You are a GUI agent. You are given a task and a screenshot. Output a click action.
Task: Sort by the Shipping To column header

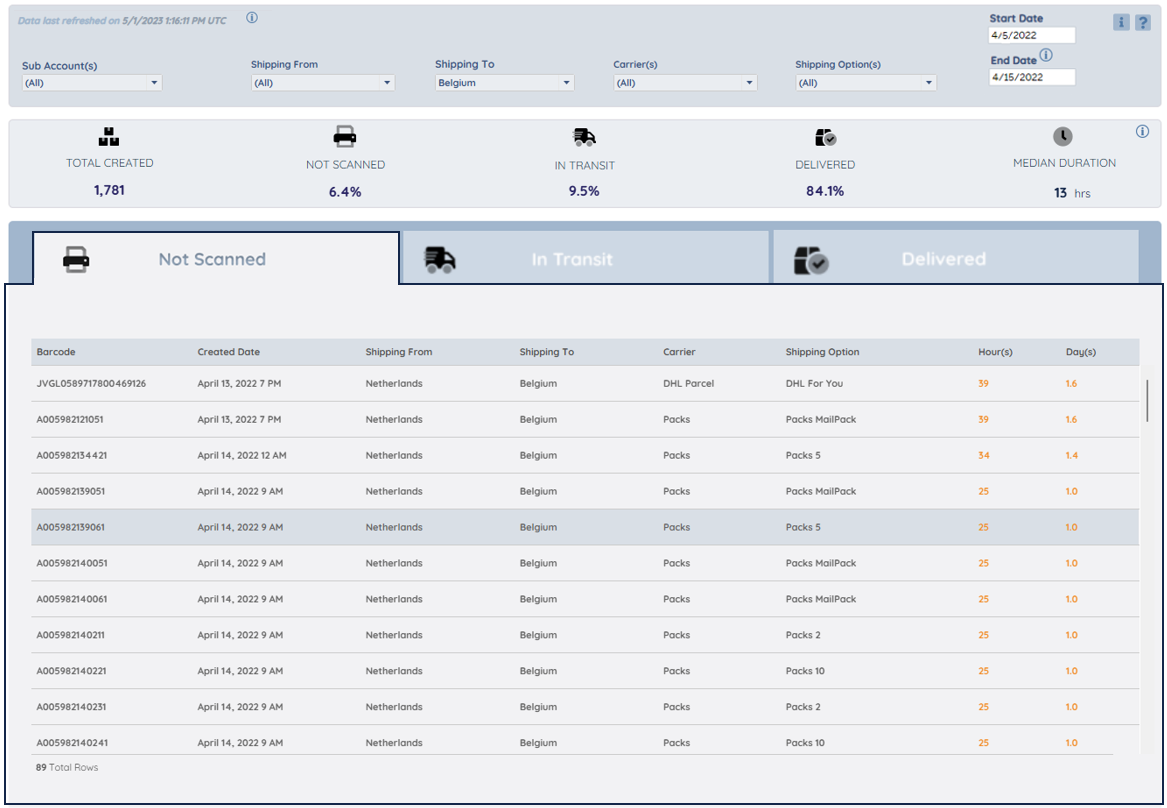click(x=546, y=352)
